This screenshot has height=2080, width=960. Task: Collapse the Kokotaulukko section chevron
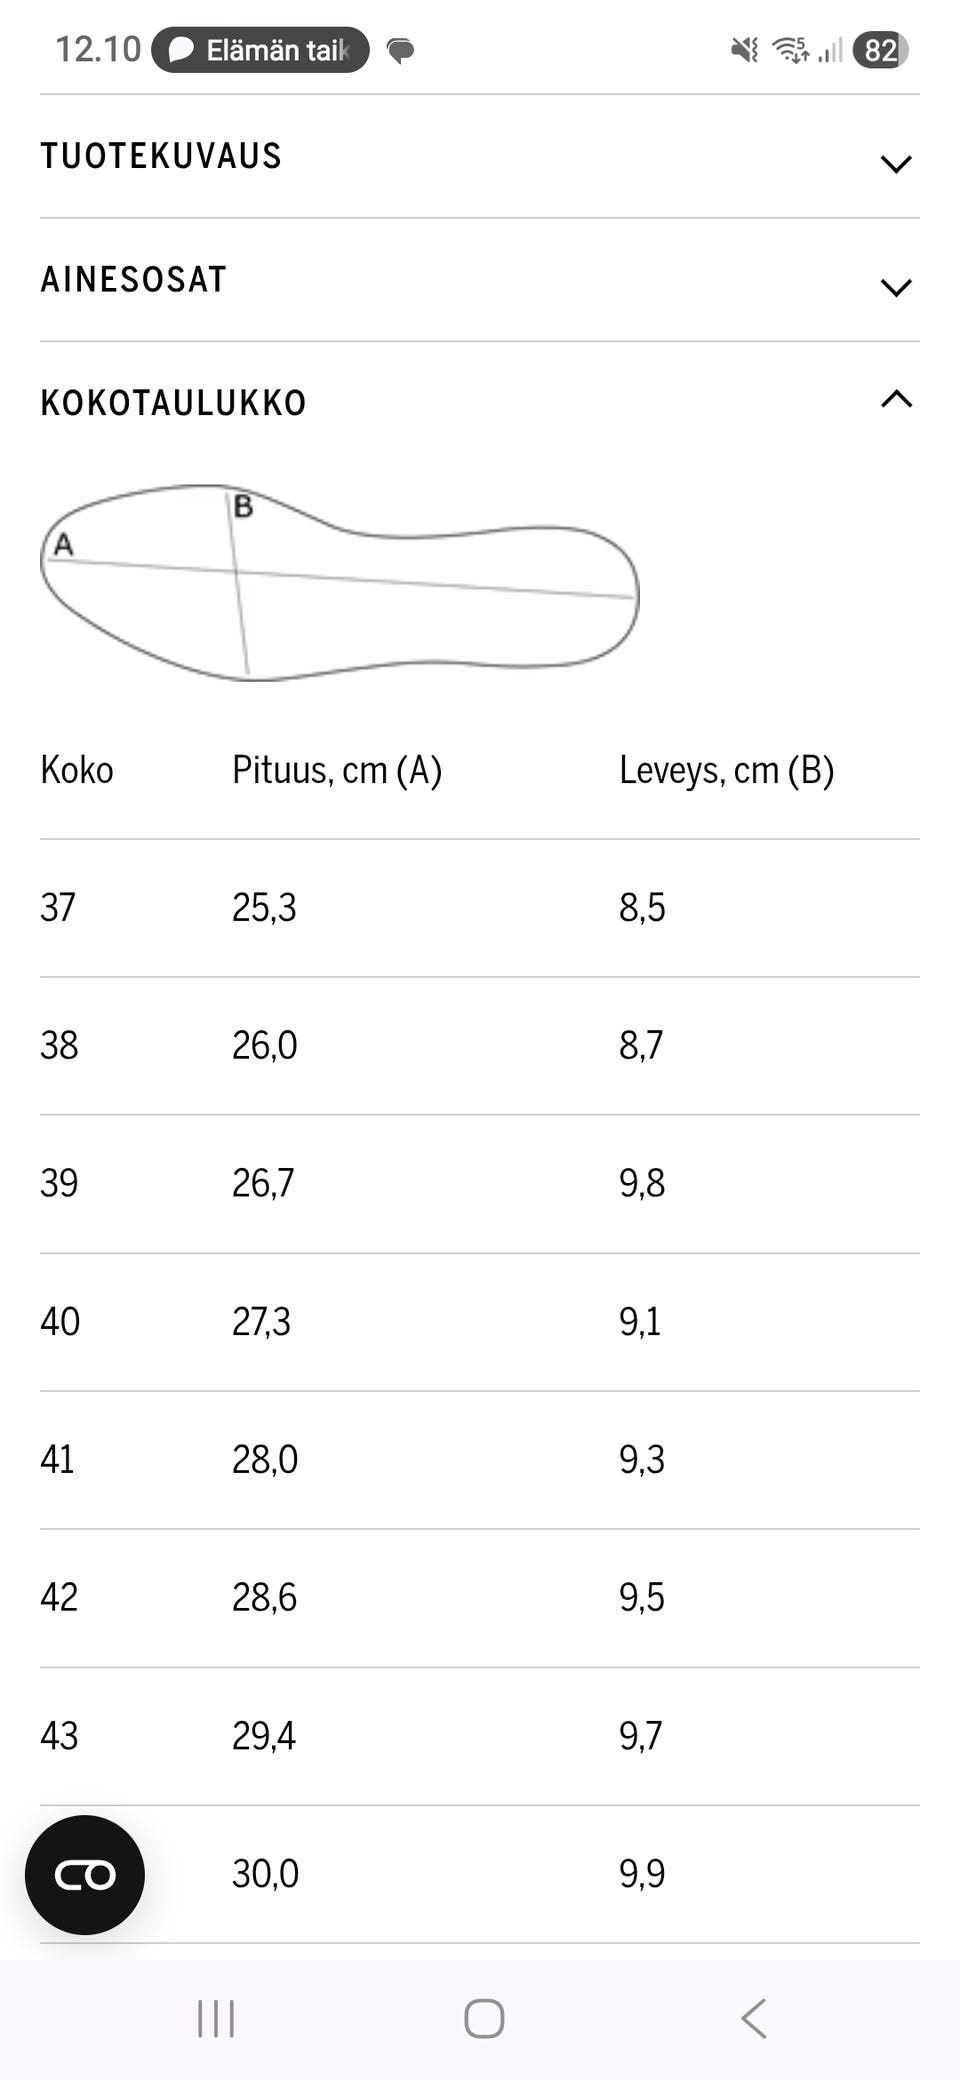tap(895, 400)
